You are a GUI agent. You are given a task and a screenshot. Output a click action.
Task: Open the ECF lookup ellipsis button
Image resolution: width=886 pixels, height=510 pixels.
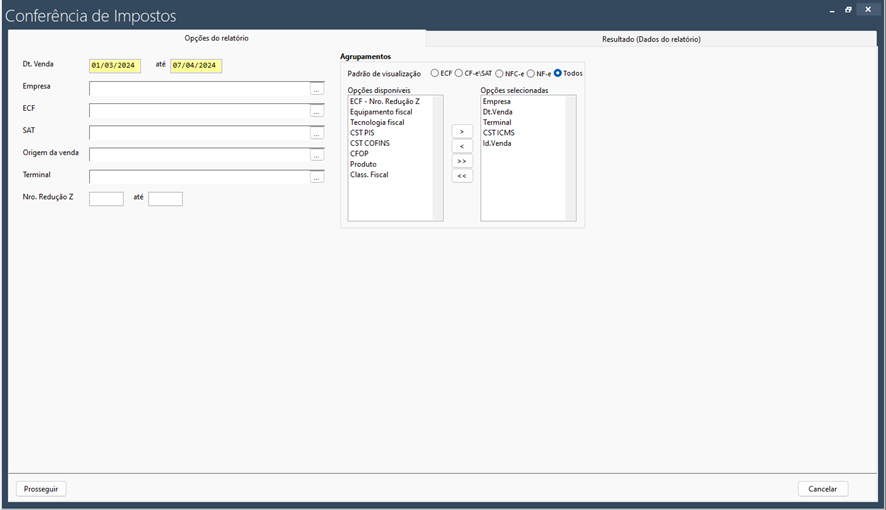pos(317,111)
